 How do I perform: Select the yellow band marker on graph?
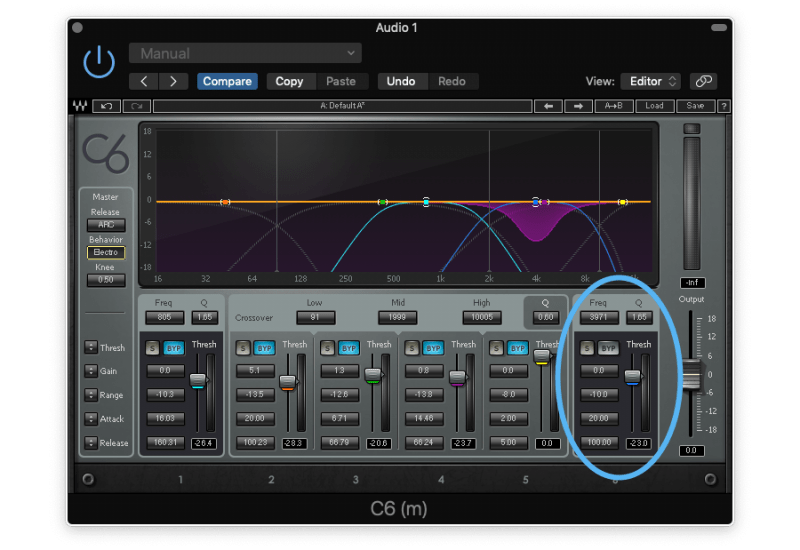click(622, 202)
